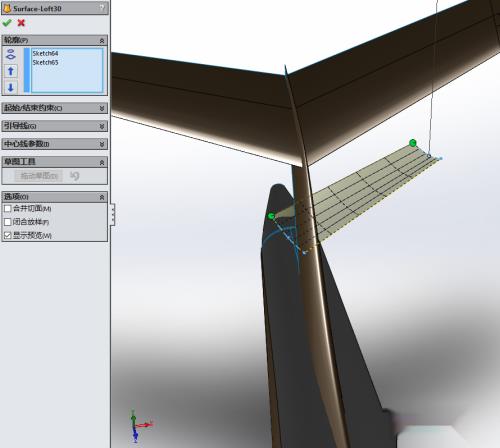Select Sketch65 in the profiles list
500x448 pixels.
tap(45, 62)
